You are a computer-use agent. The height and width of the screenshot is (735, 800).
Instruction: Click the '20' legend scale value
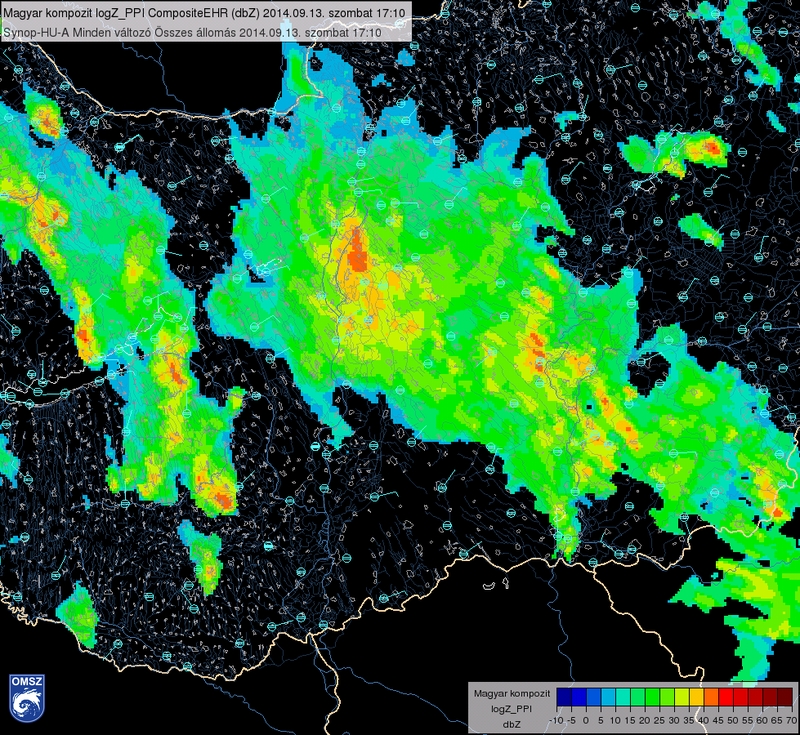644,721
